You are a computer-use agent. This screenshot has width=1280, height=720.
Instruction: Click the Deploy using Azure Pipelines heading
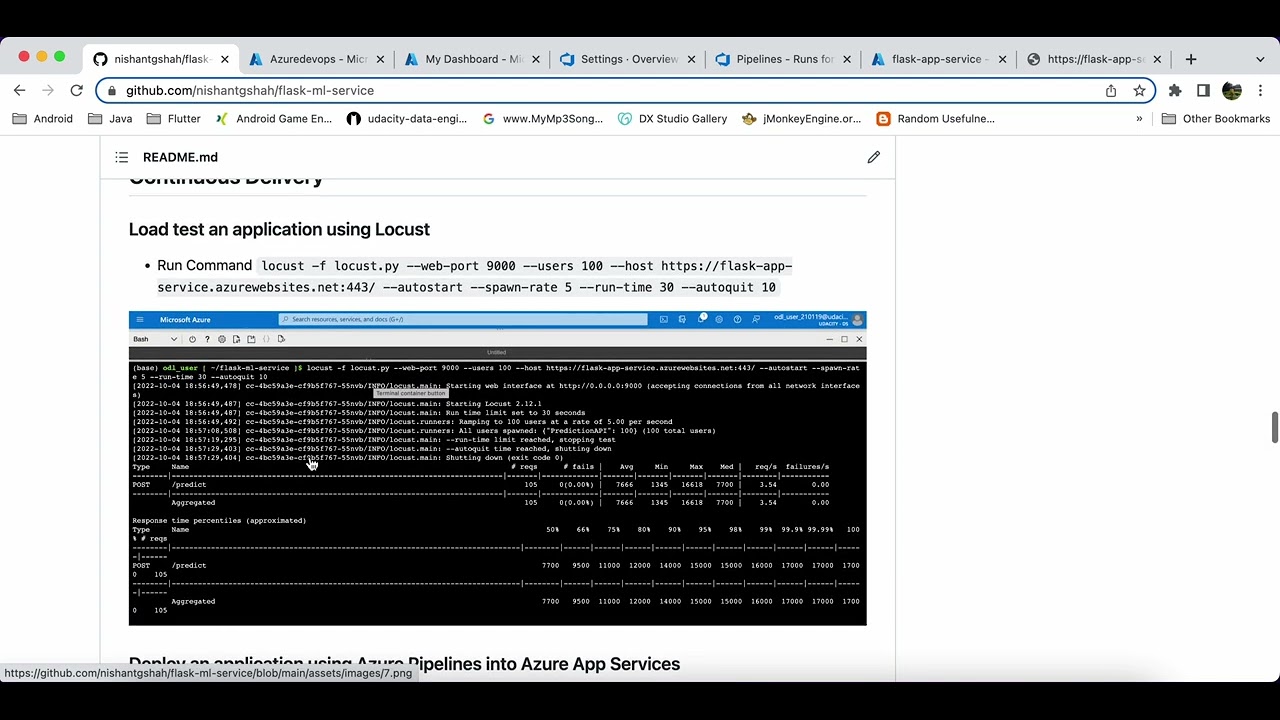tap(404, 664)
